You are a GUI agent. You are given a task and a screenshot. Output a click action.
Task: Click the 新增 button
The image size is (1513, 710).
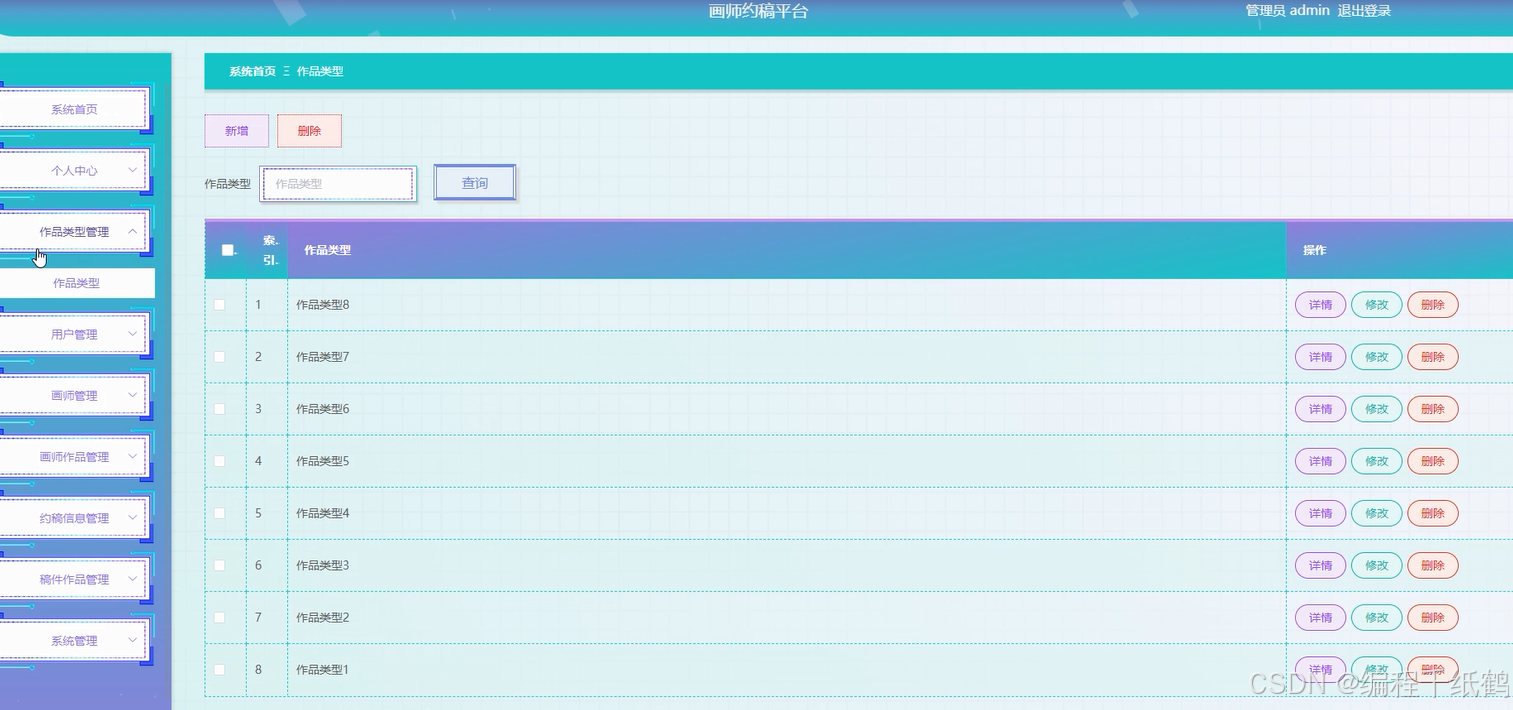[x=237, y=131]
